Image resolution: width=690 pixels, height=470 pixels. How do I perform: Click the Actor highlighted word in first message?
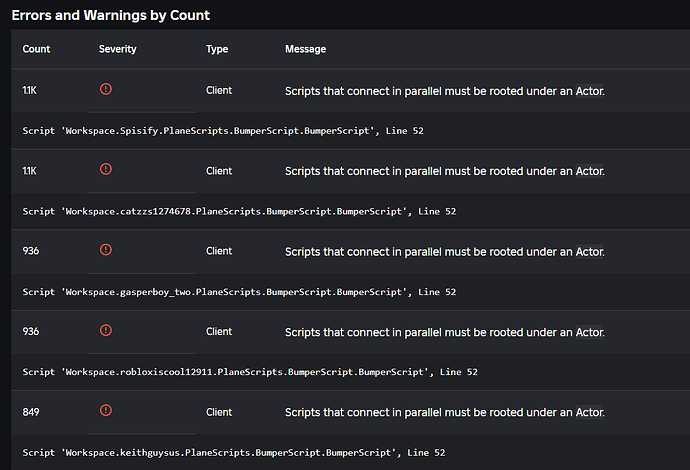pyautogui.click(x=590, y=91)
